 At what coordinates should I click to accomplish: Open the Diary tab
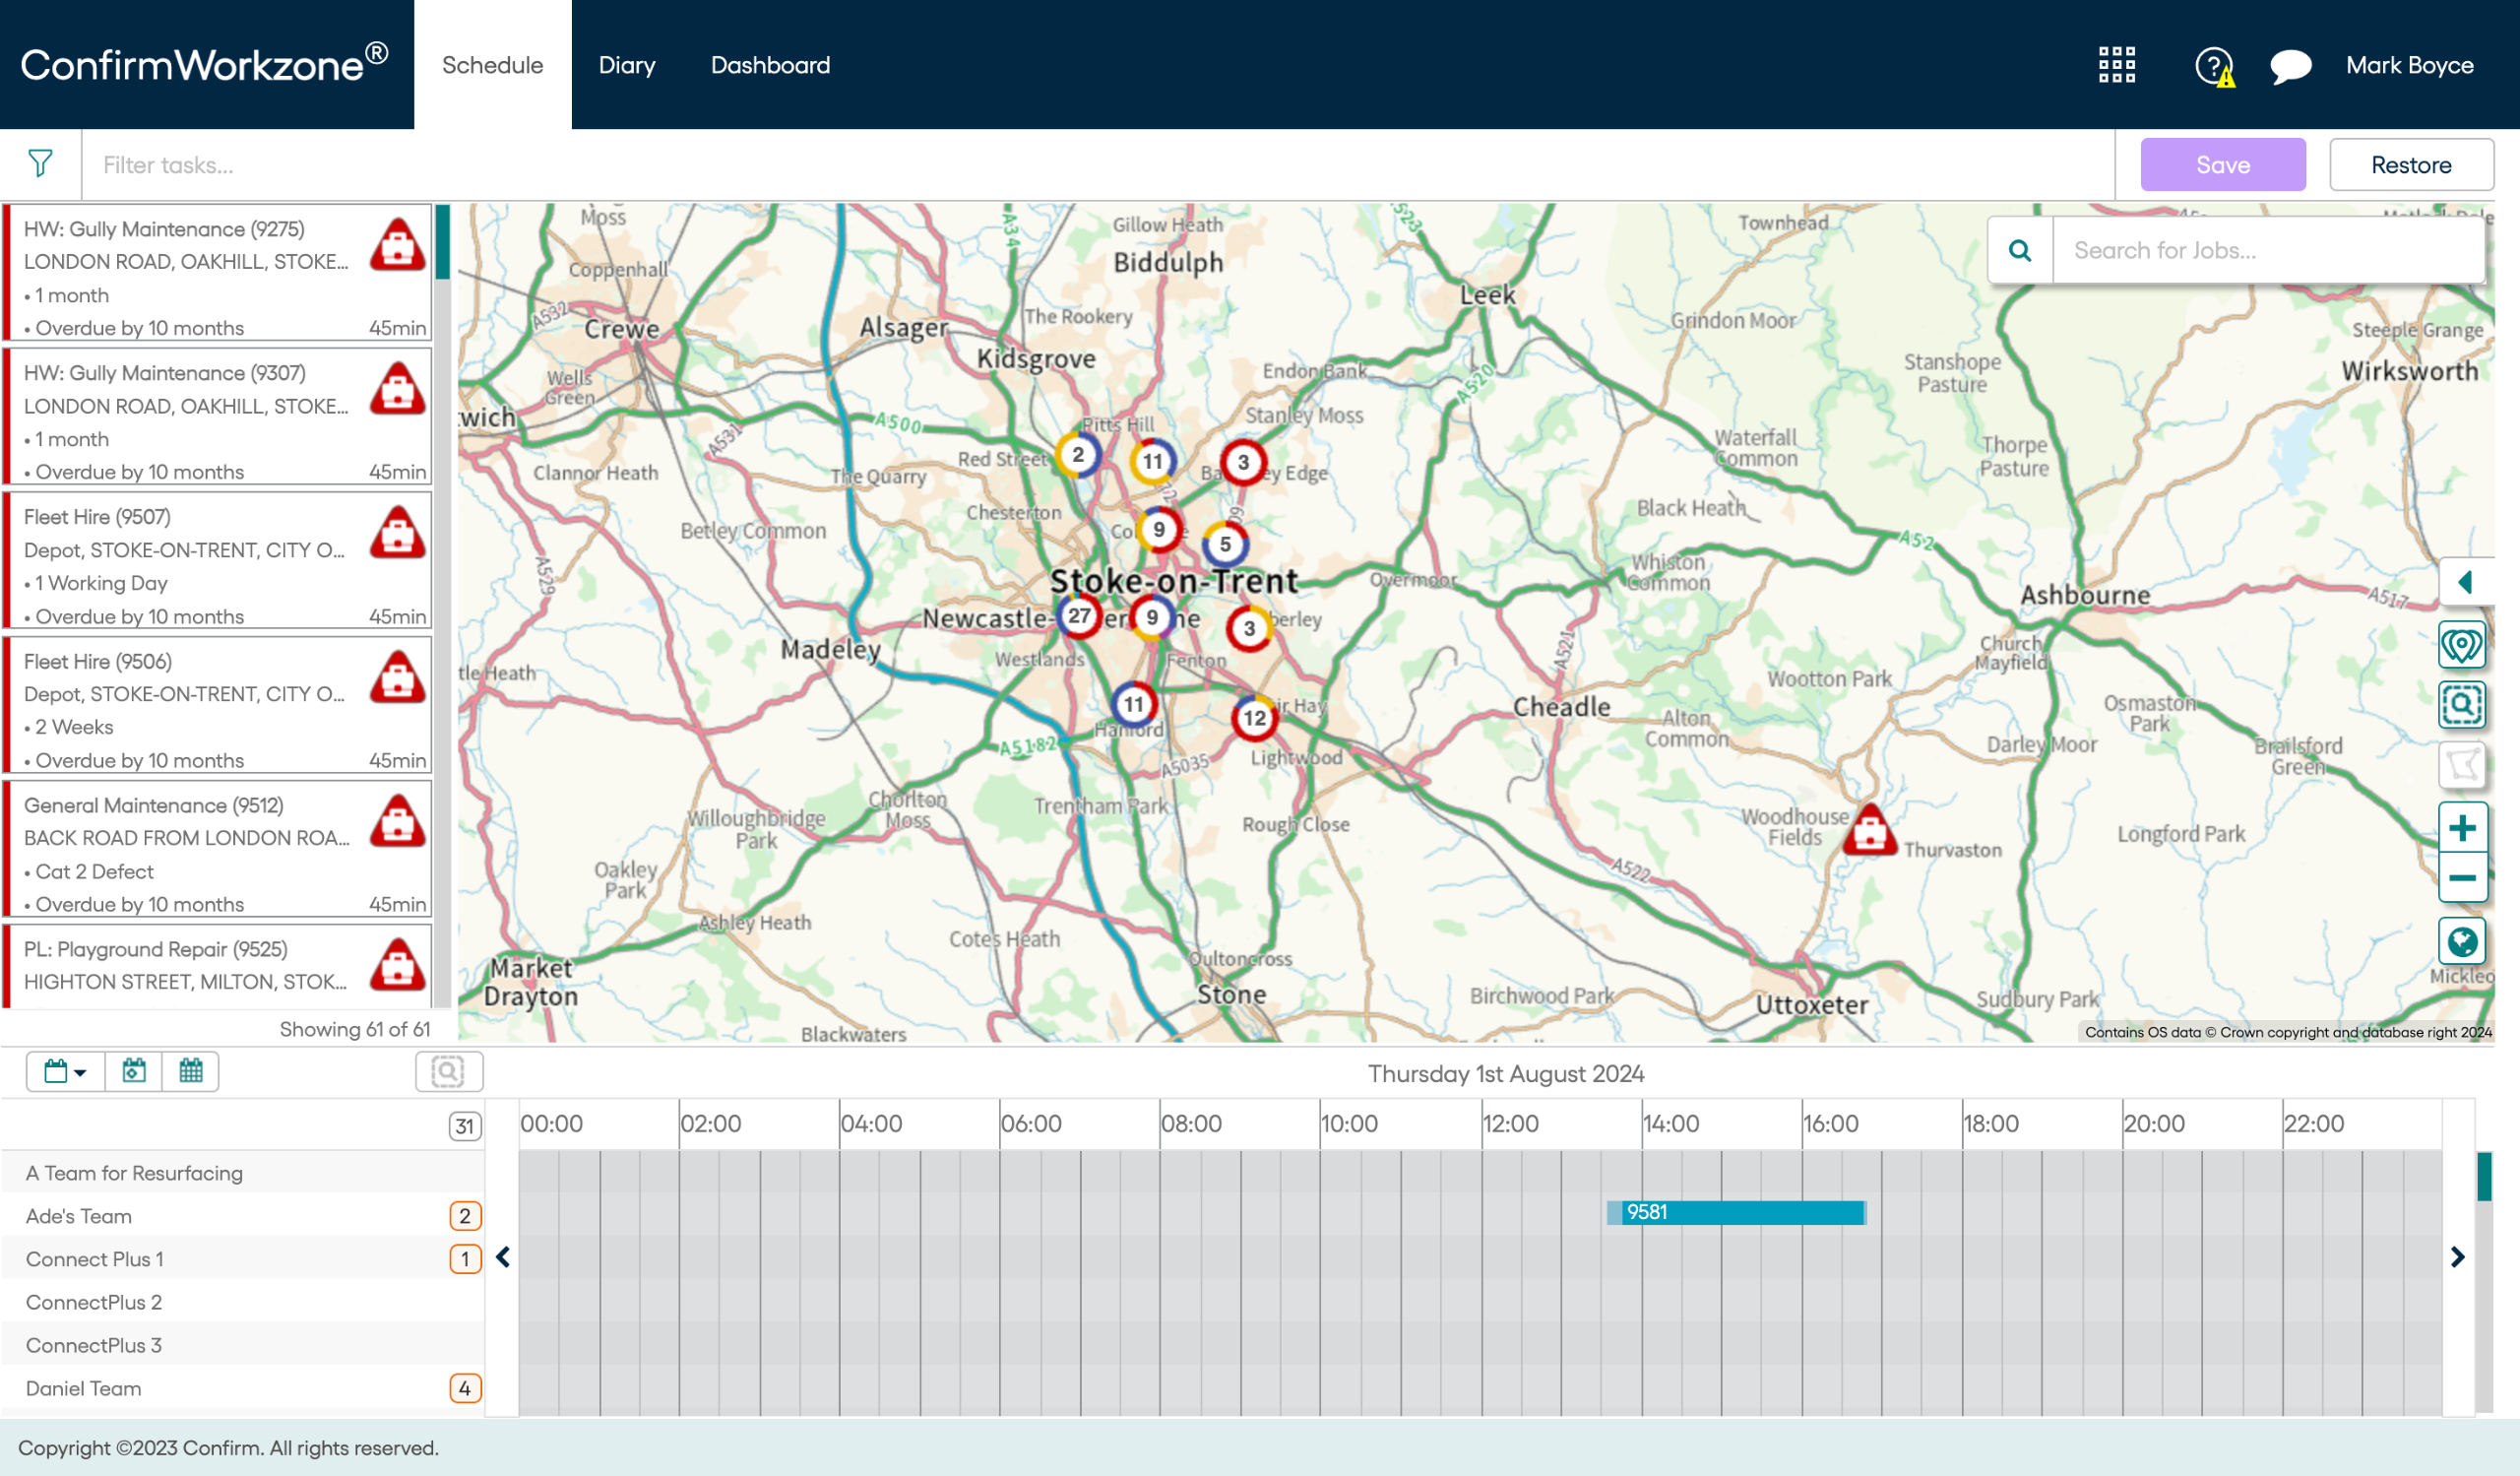tap(627, 65)
